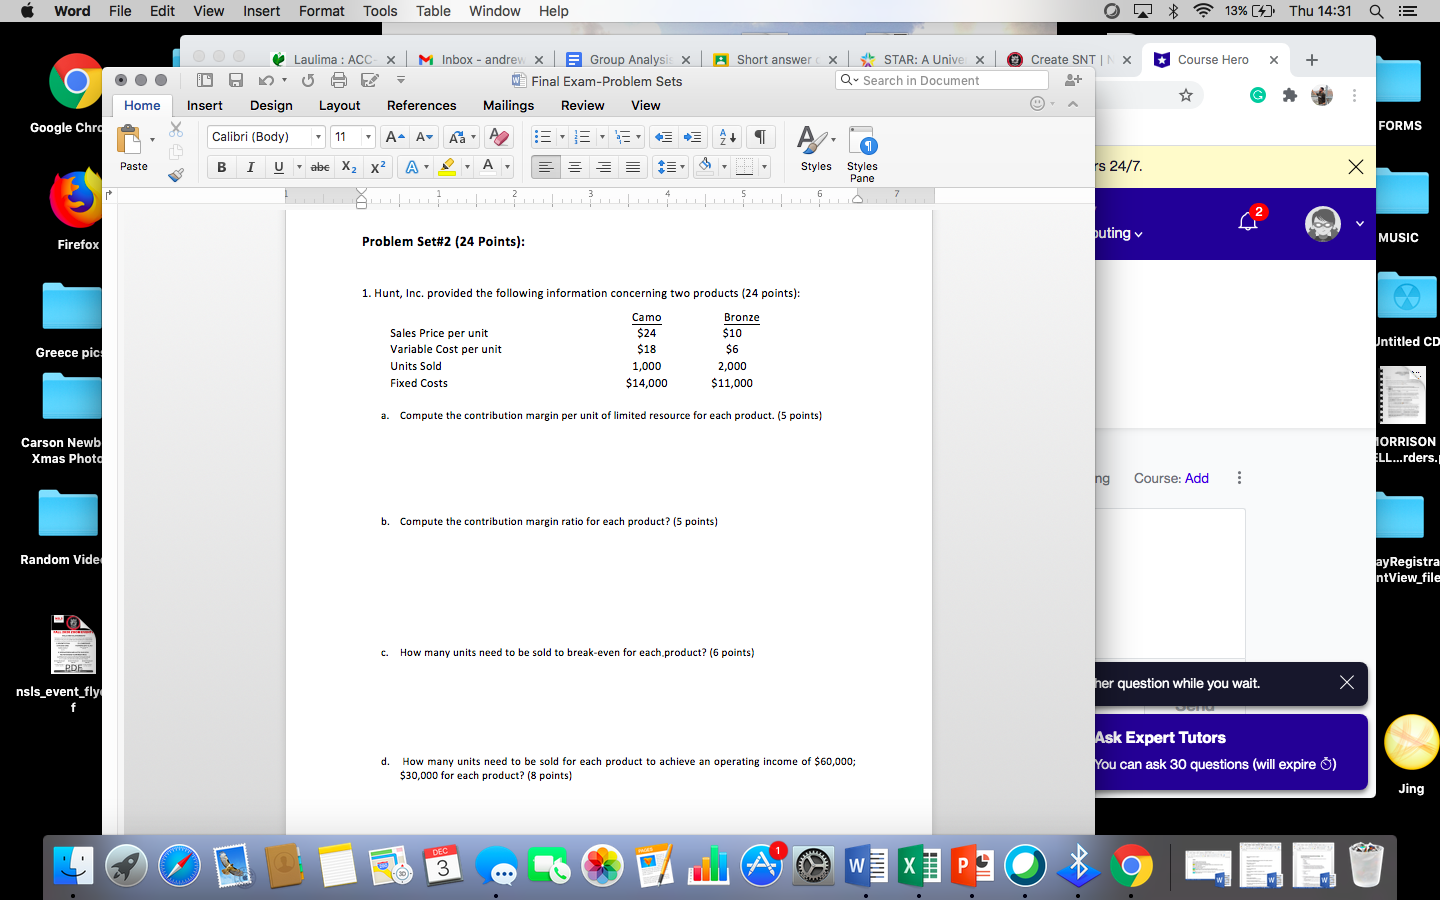This screenshot has height=900, width=1440.
Task: Save the document with floppy disk icon
Action: (236, 80)
